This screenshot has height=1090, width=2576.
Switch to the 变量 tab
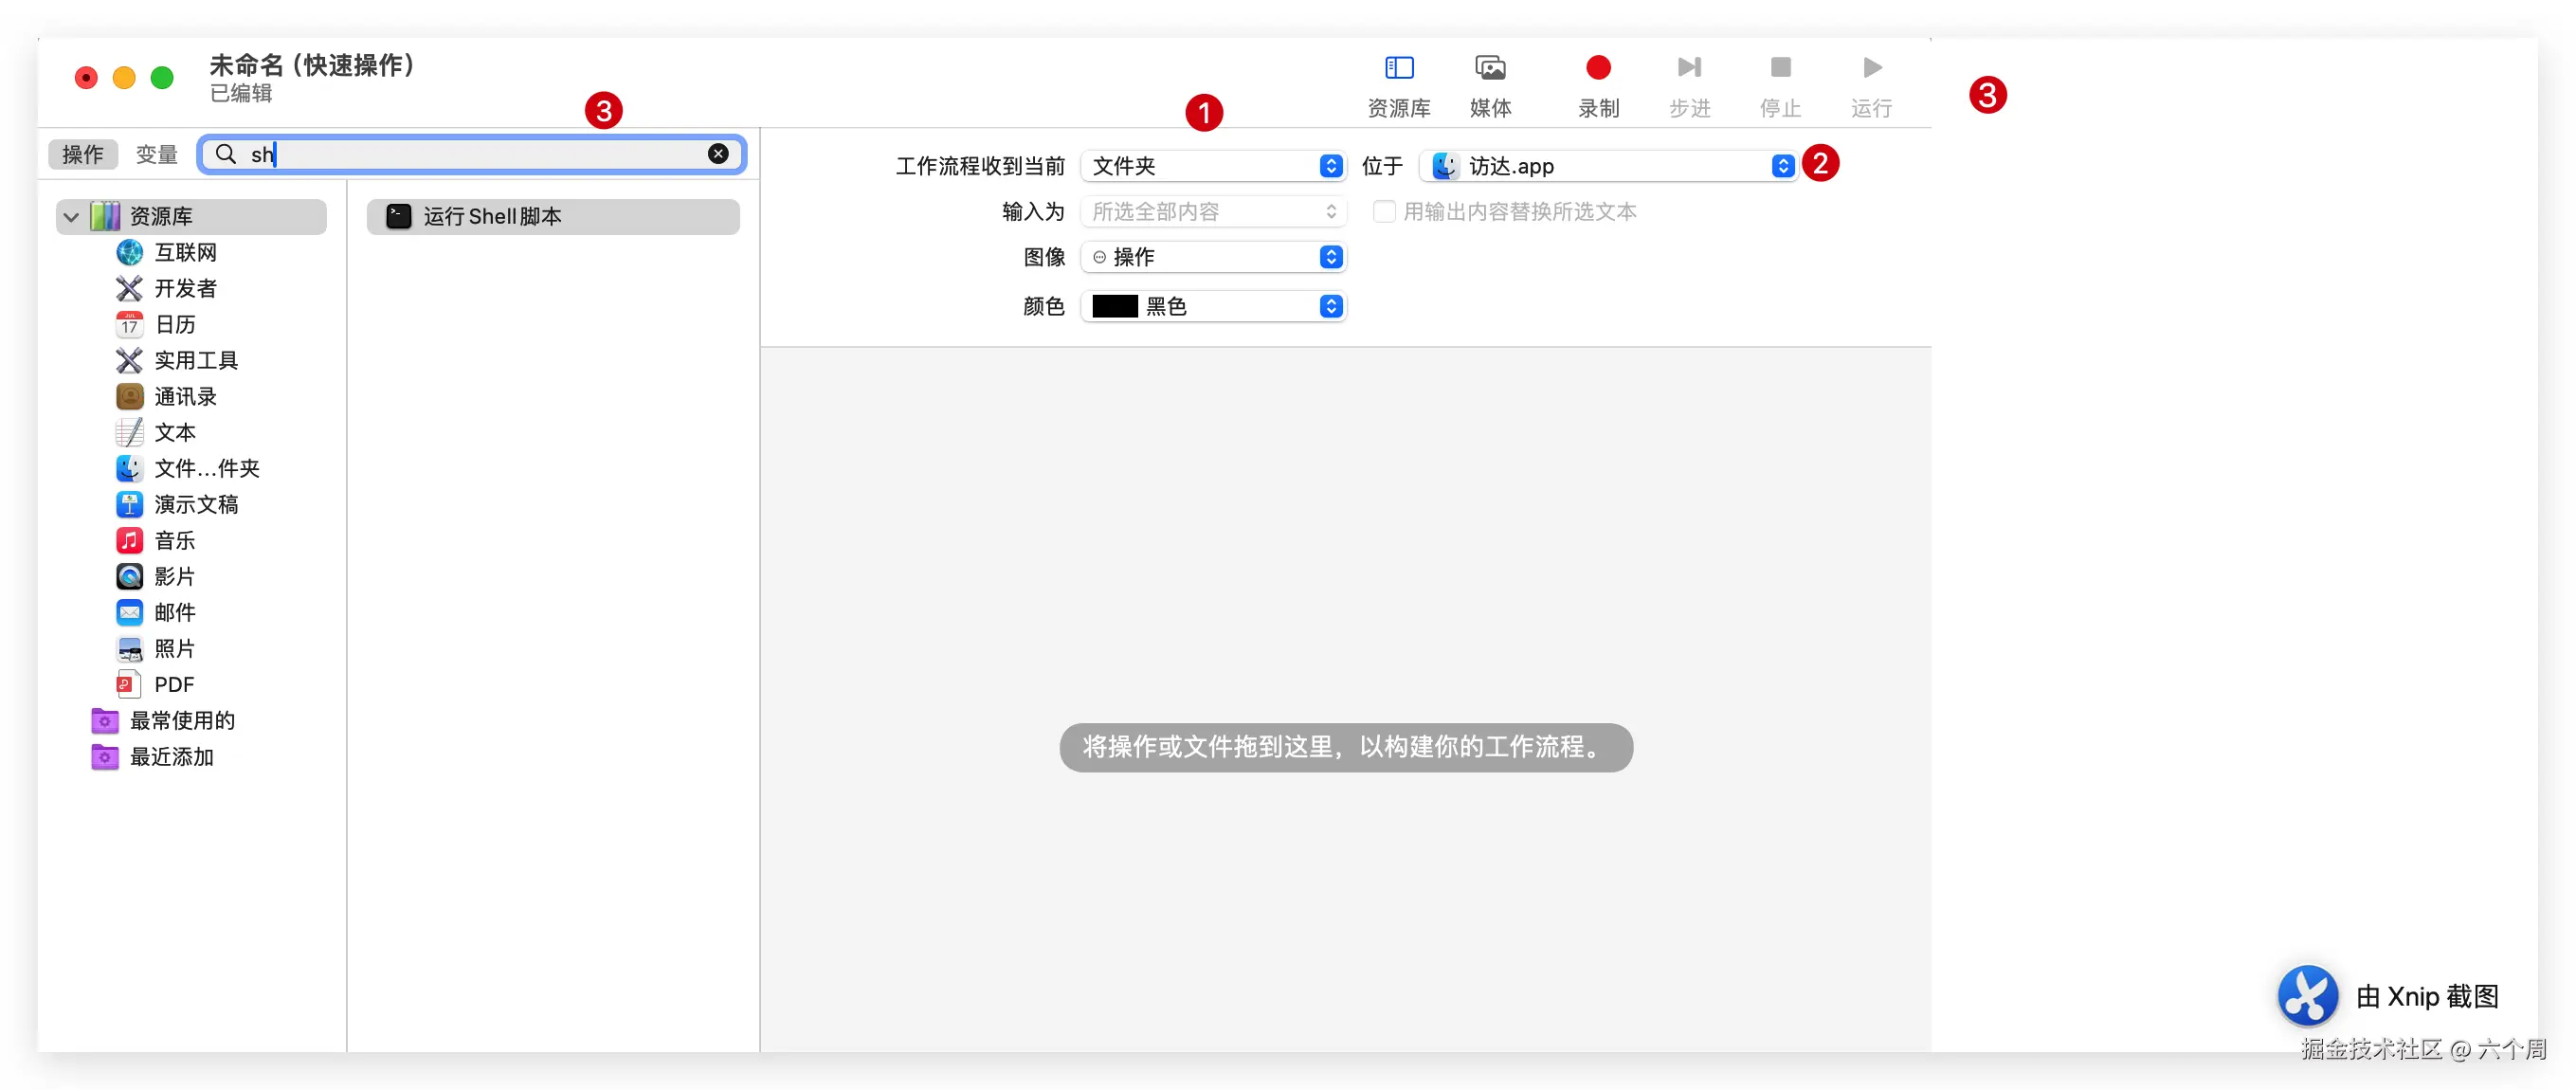pos(156,155)
